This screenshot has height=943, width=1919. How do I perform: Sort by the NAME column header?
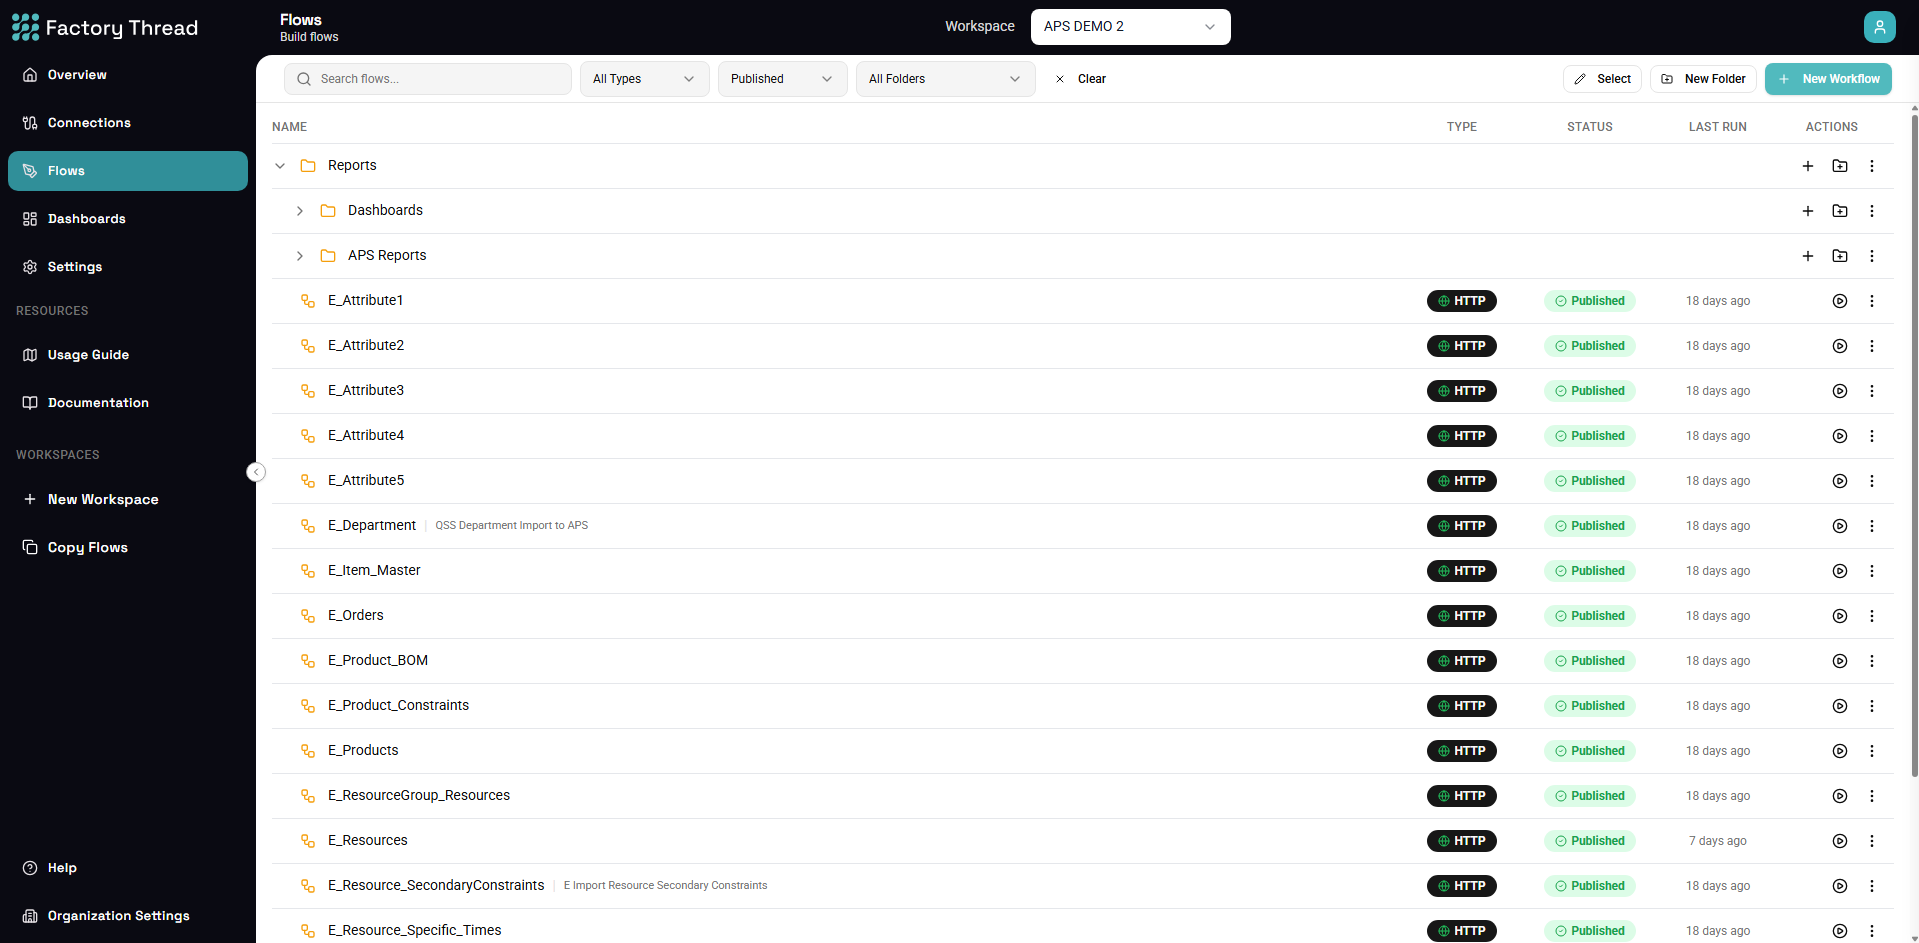pyautogui.click(x=289, y=127)
